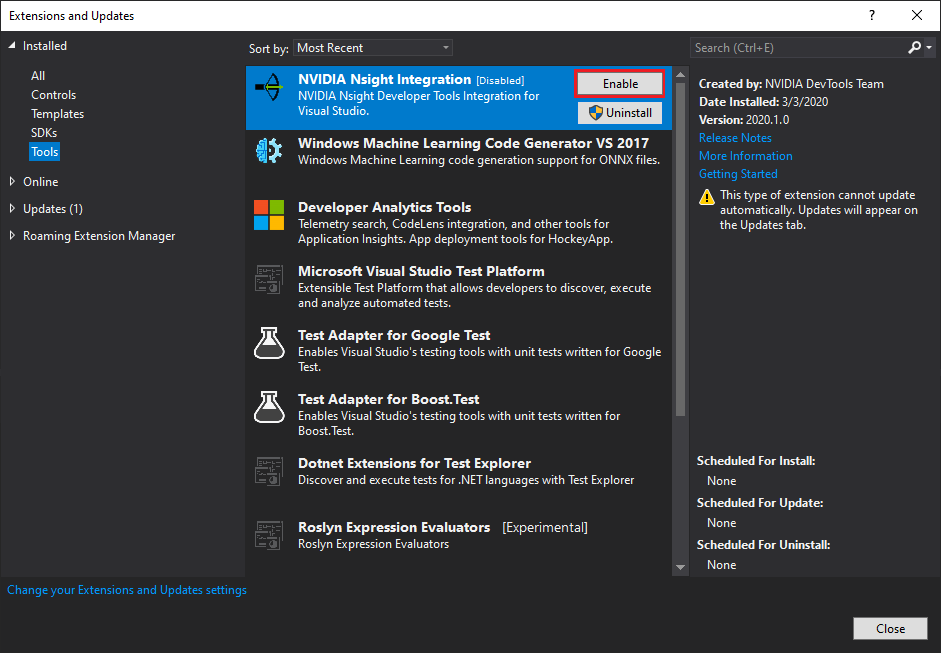Click the Test Adapter for Boost.Test flask icon
The height and width of the screenshot is (653, 941).
tap(269, 407)
